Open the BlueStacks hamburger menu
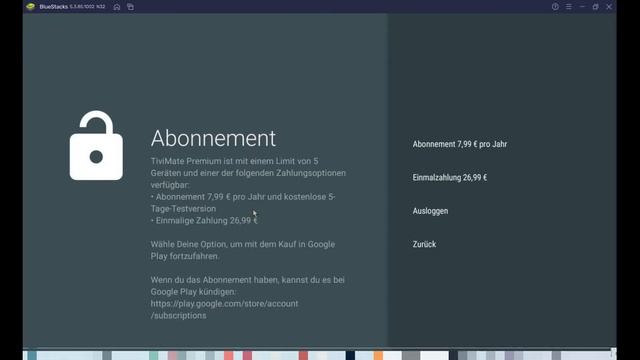 click(569, 7)
